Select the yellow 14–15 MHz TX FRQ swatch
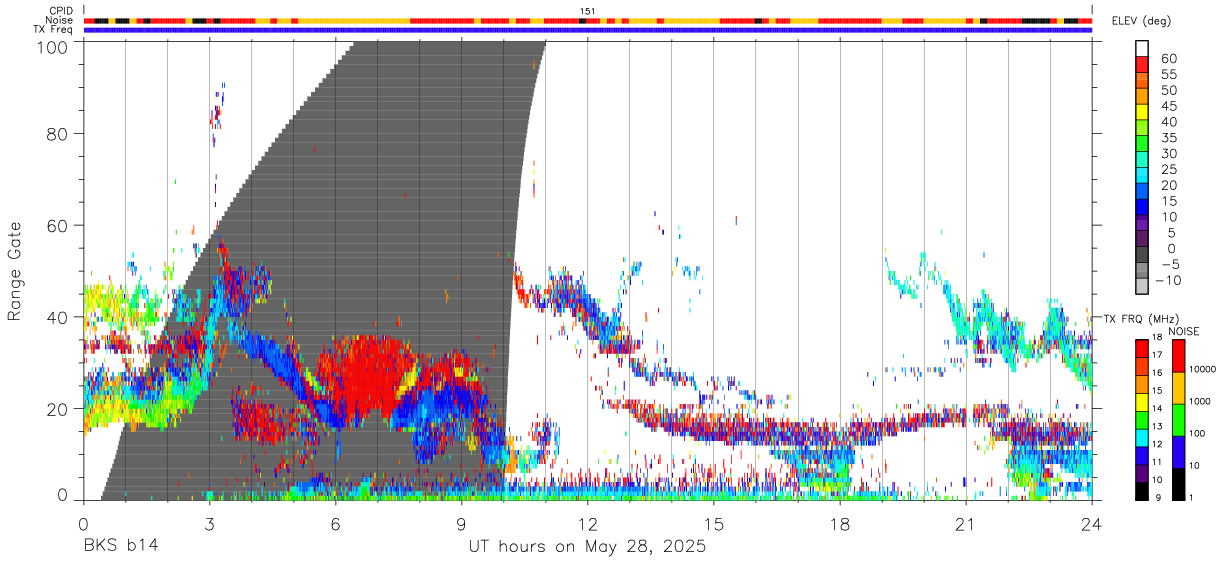This screenshot has height=567, width=1228. tap(1142, 401)
